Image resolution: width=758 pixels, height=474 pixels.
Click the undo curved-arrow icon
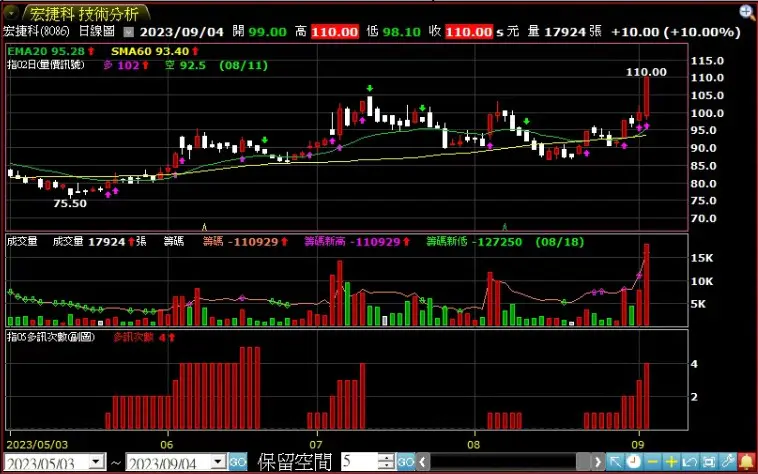click(690, 462)
